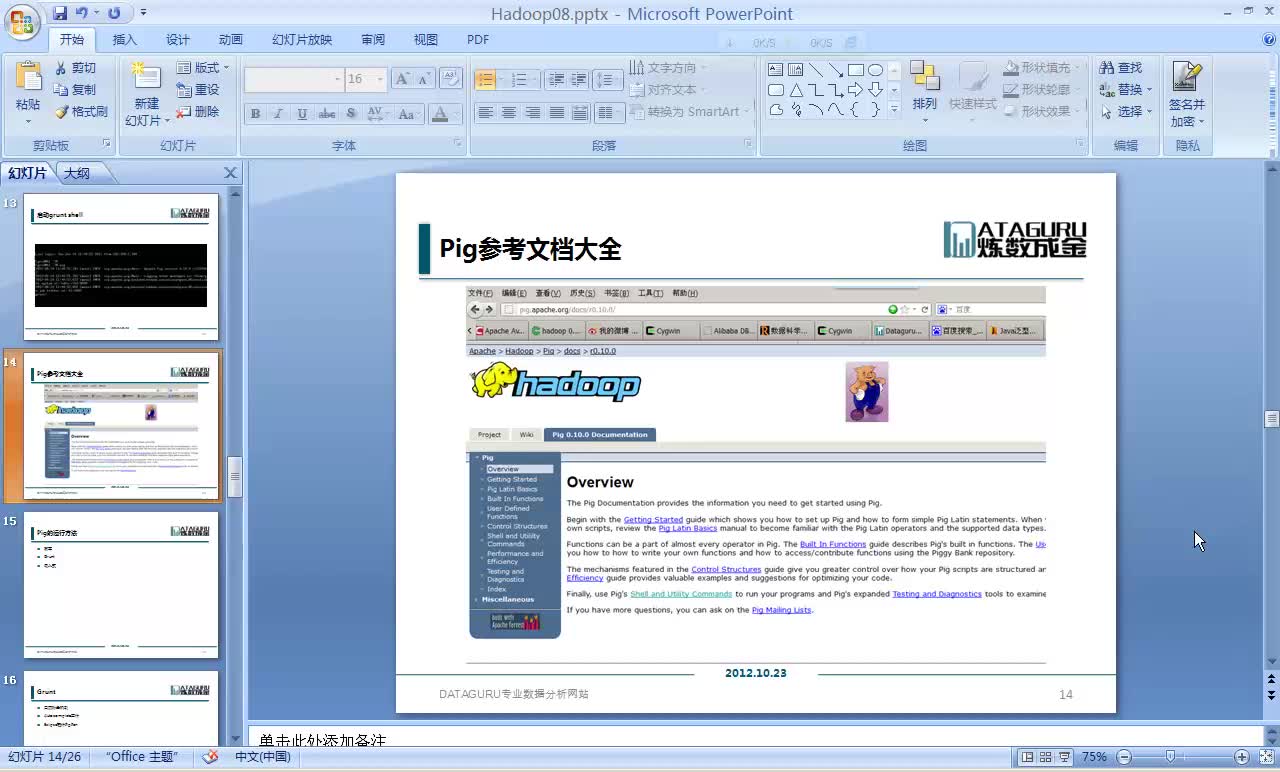Click the 重设 reset slide button

coord(198,90)
